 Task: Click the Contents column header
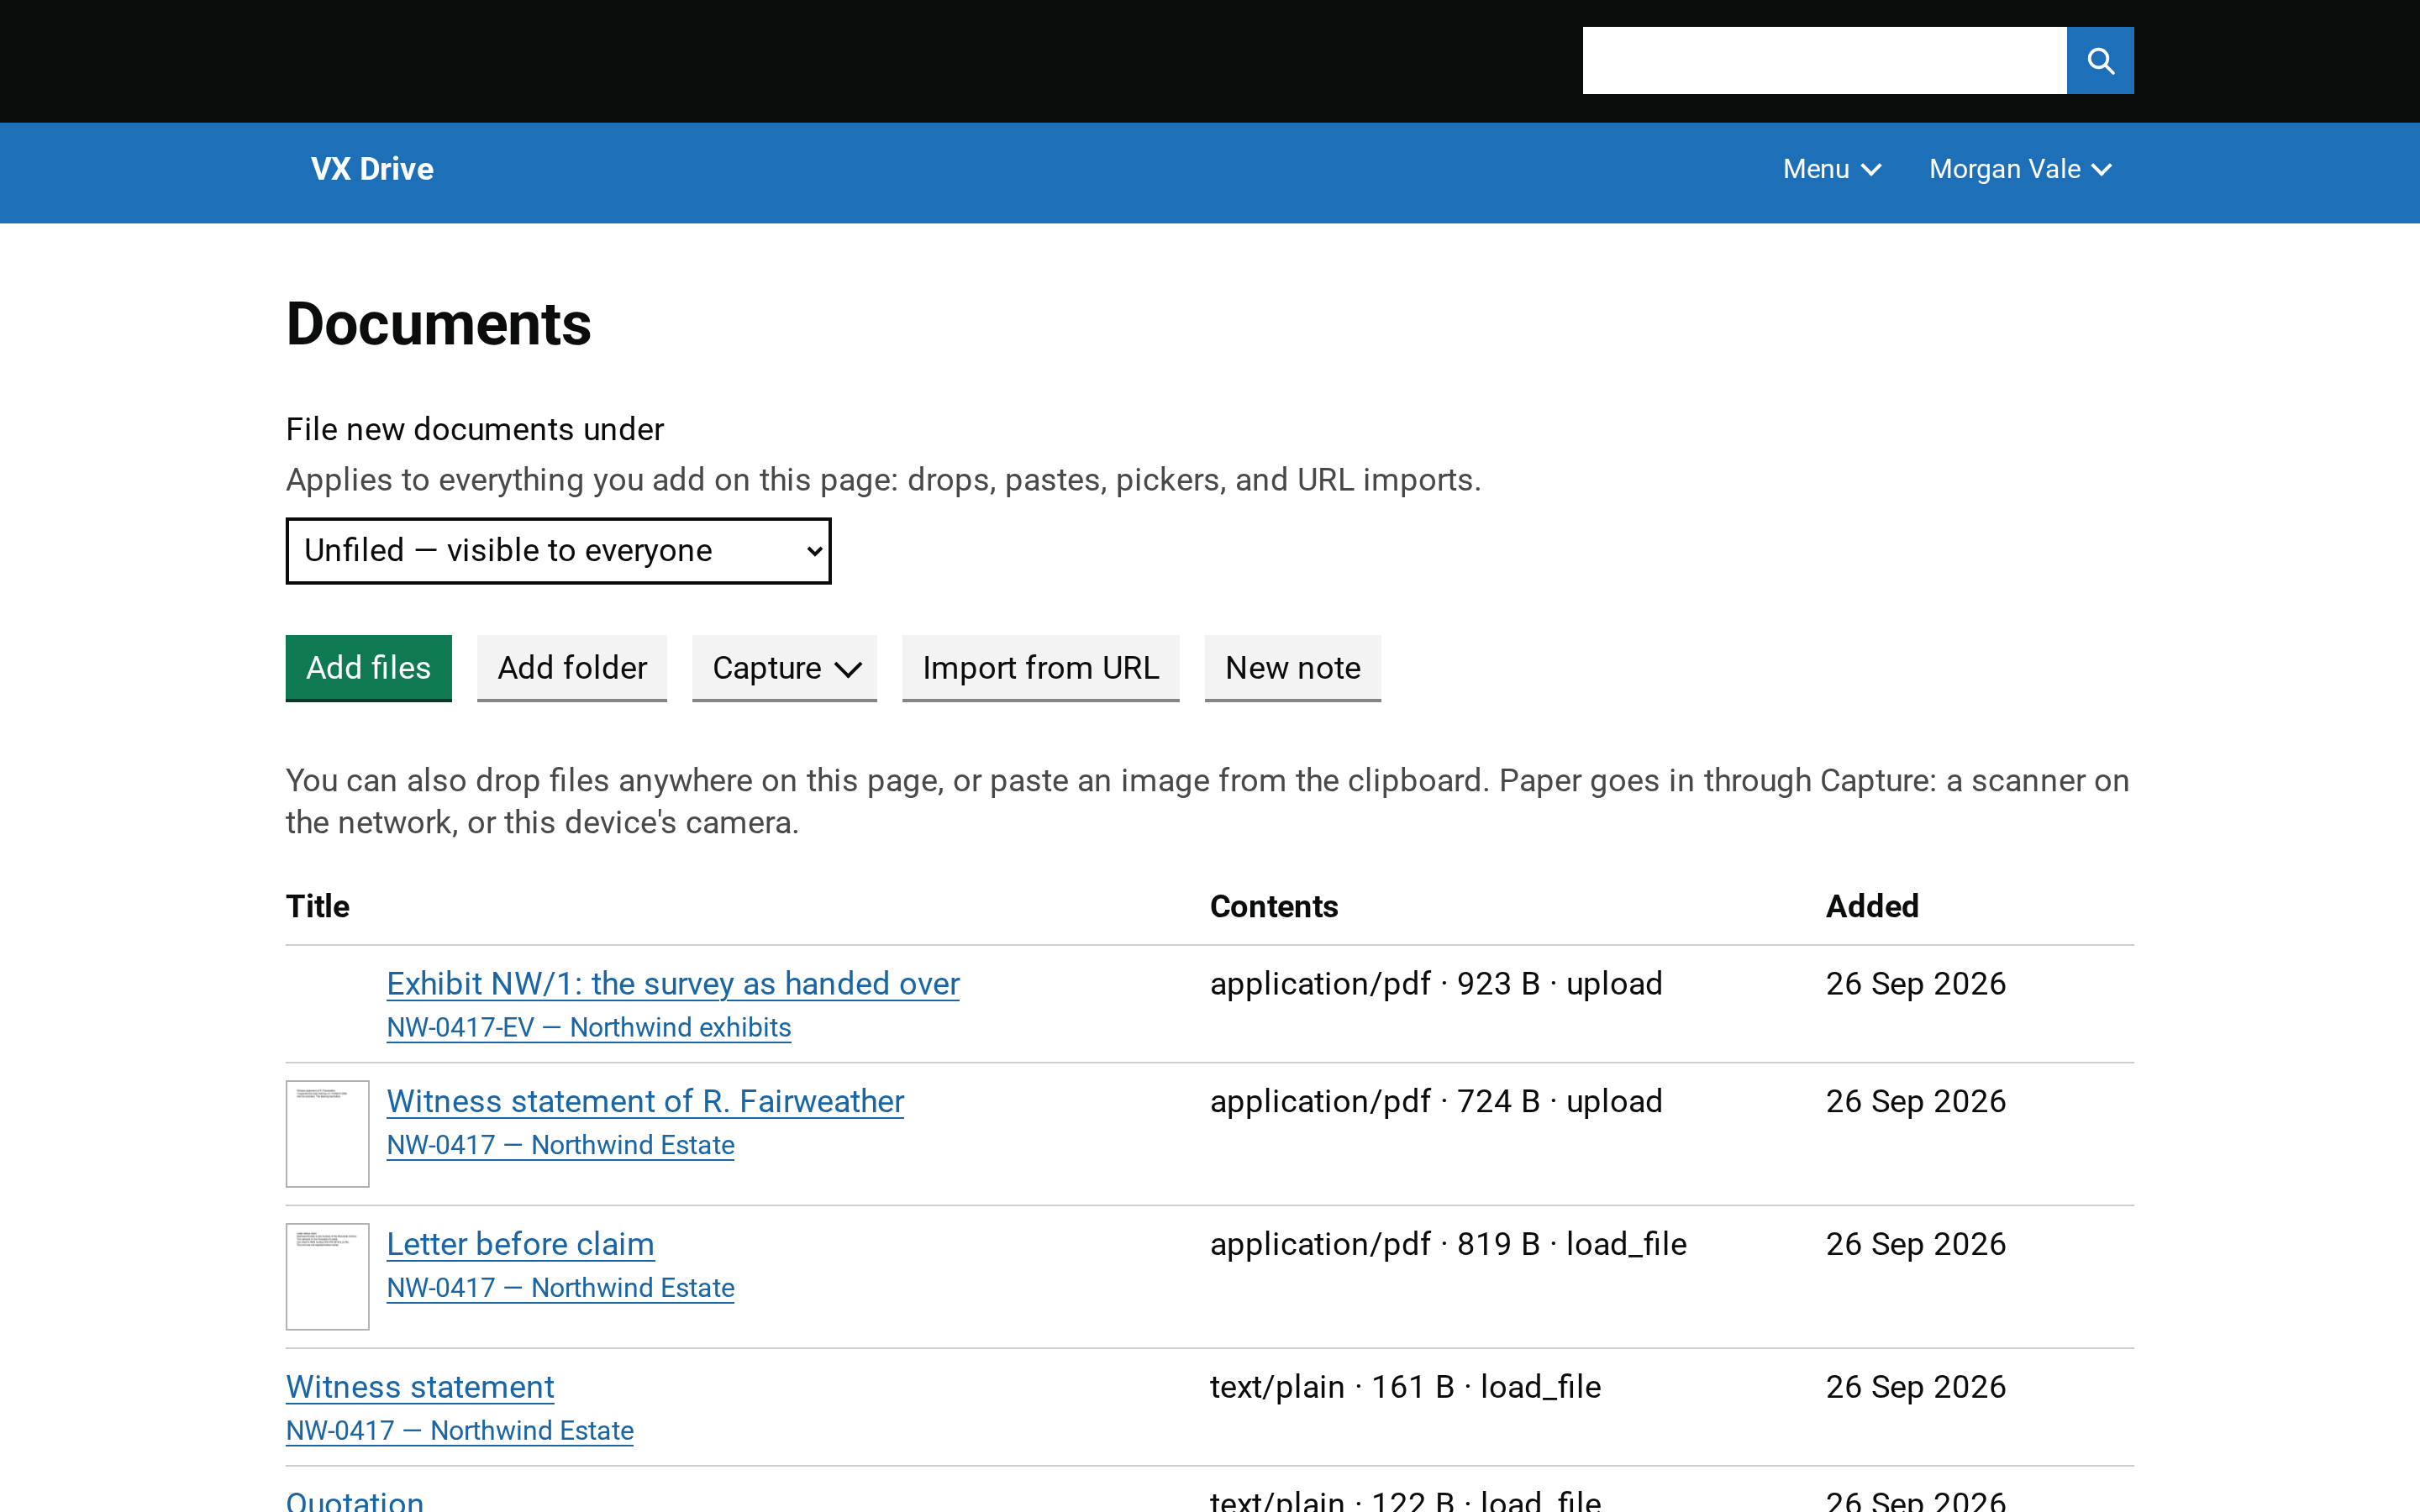pos(1274,907)
